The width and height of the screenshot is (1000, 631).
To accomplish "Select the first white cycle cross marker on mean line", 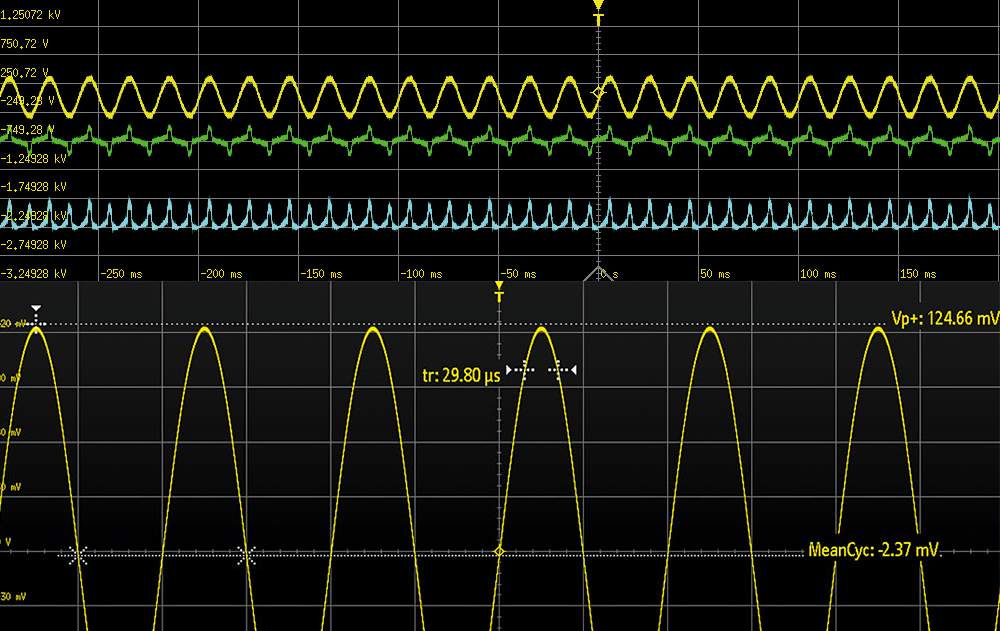I will (x=78, y=554).
